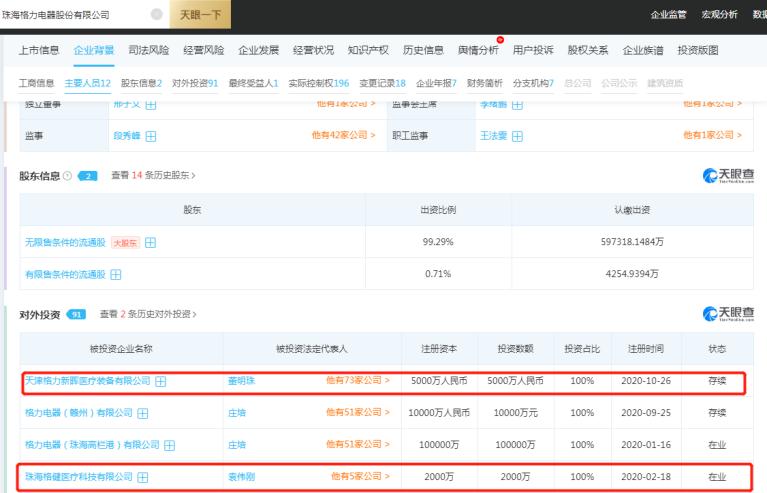Screen dimensions: 767x493
Task: Clear the search box with the round X button
Action: click(x=157, y=14)
